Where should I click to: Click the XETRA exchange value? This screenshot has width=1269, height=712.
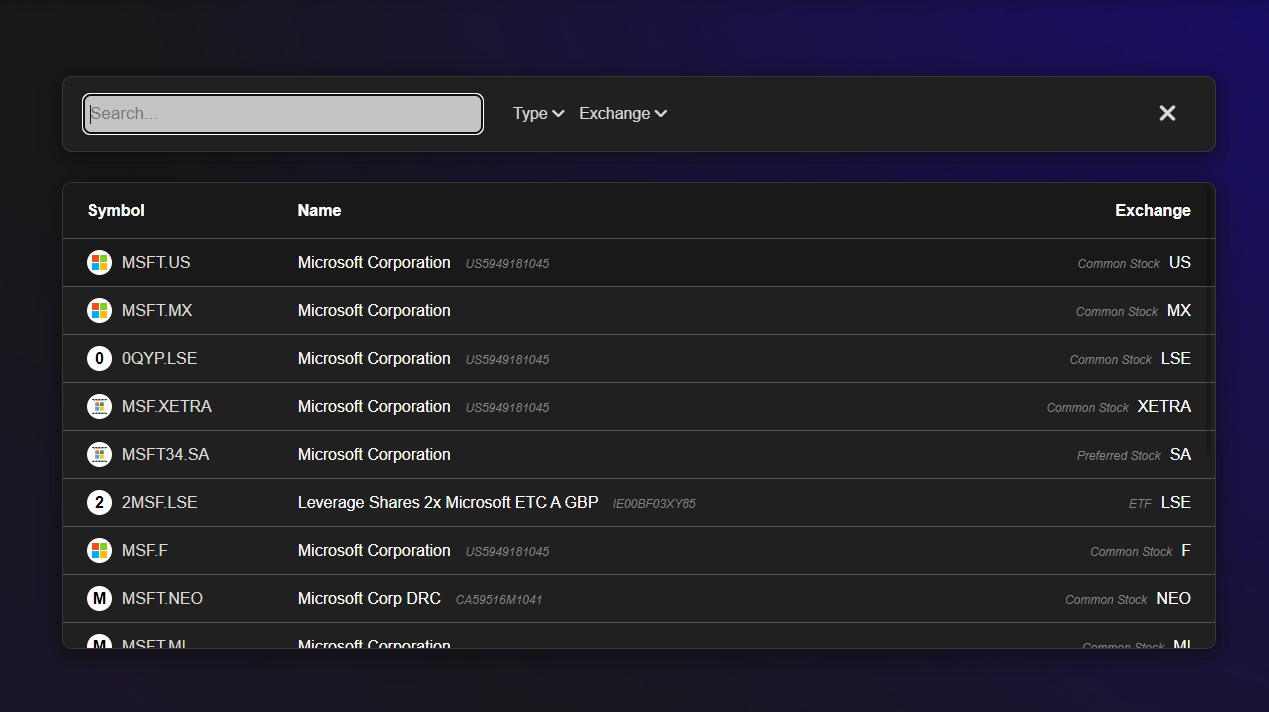pyautogui.click(x=1164, y=407)
